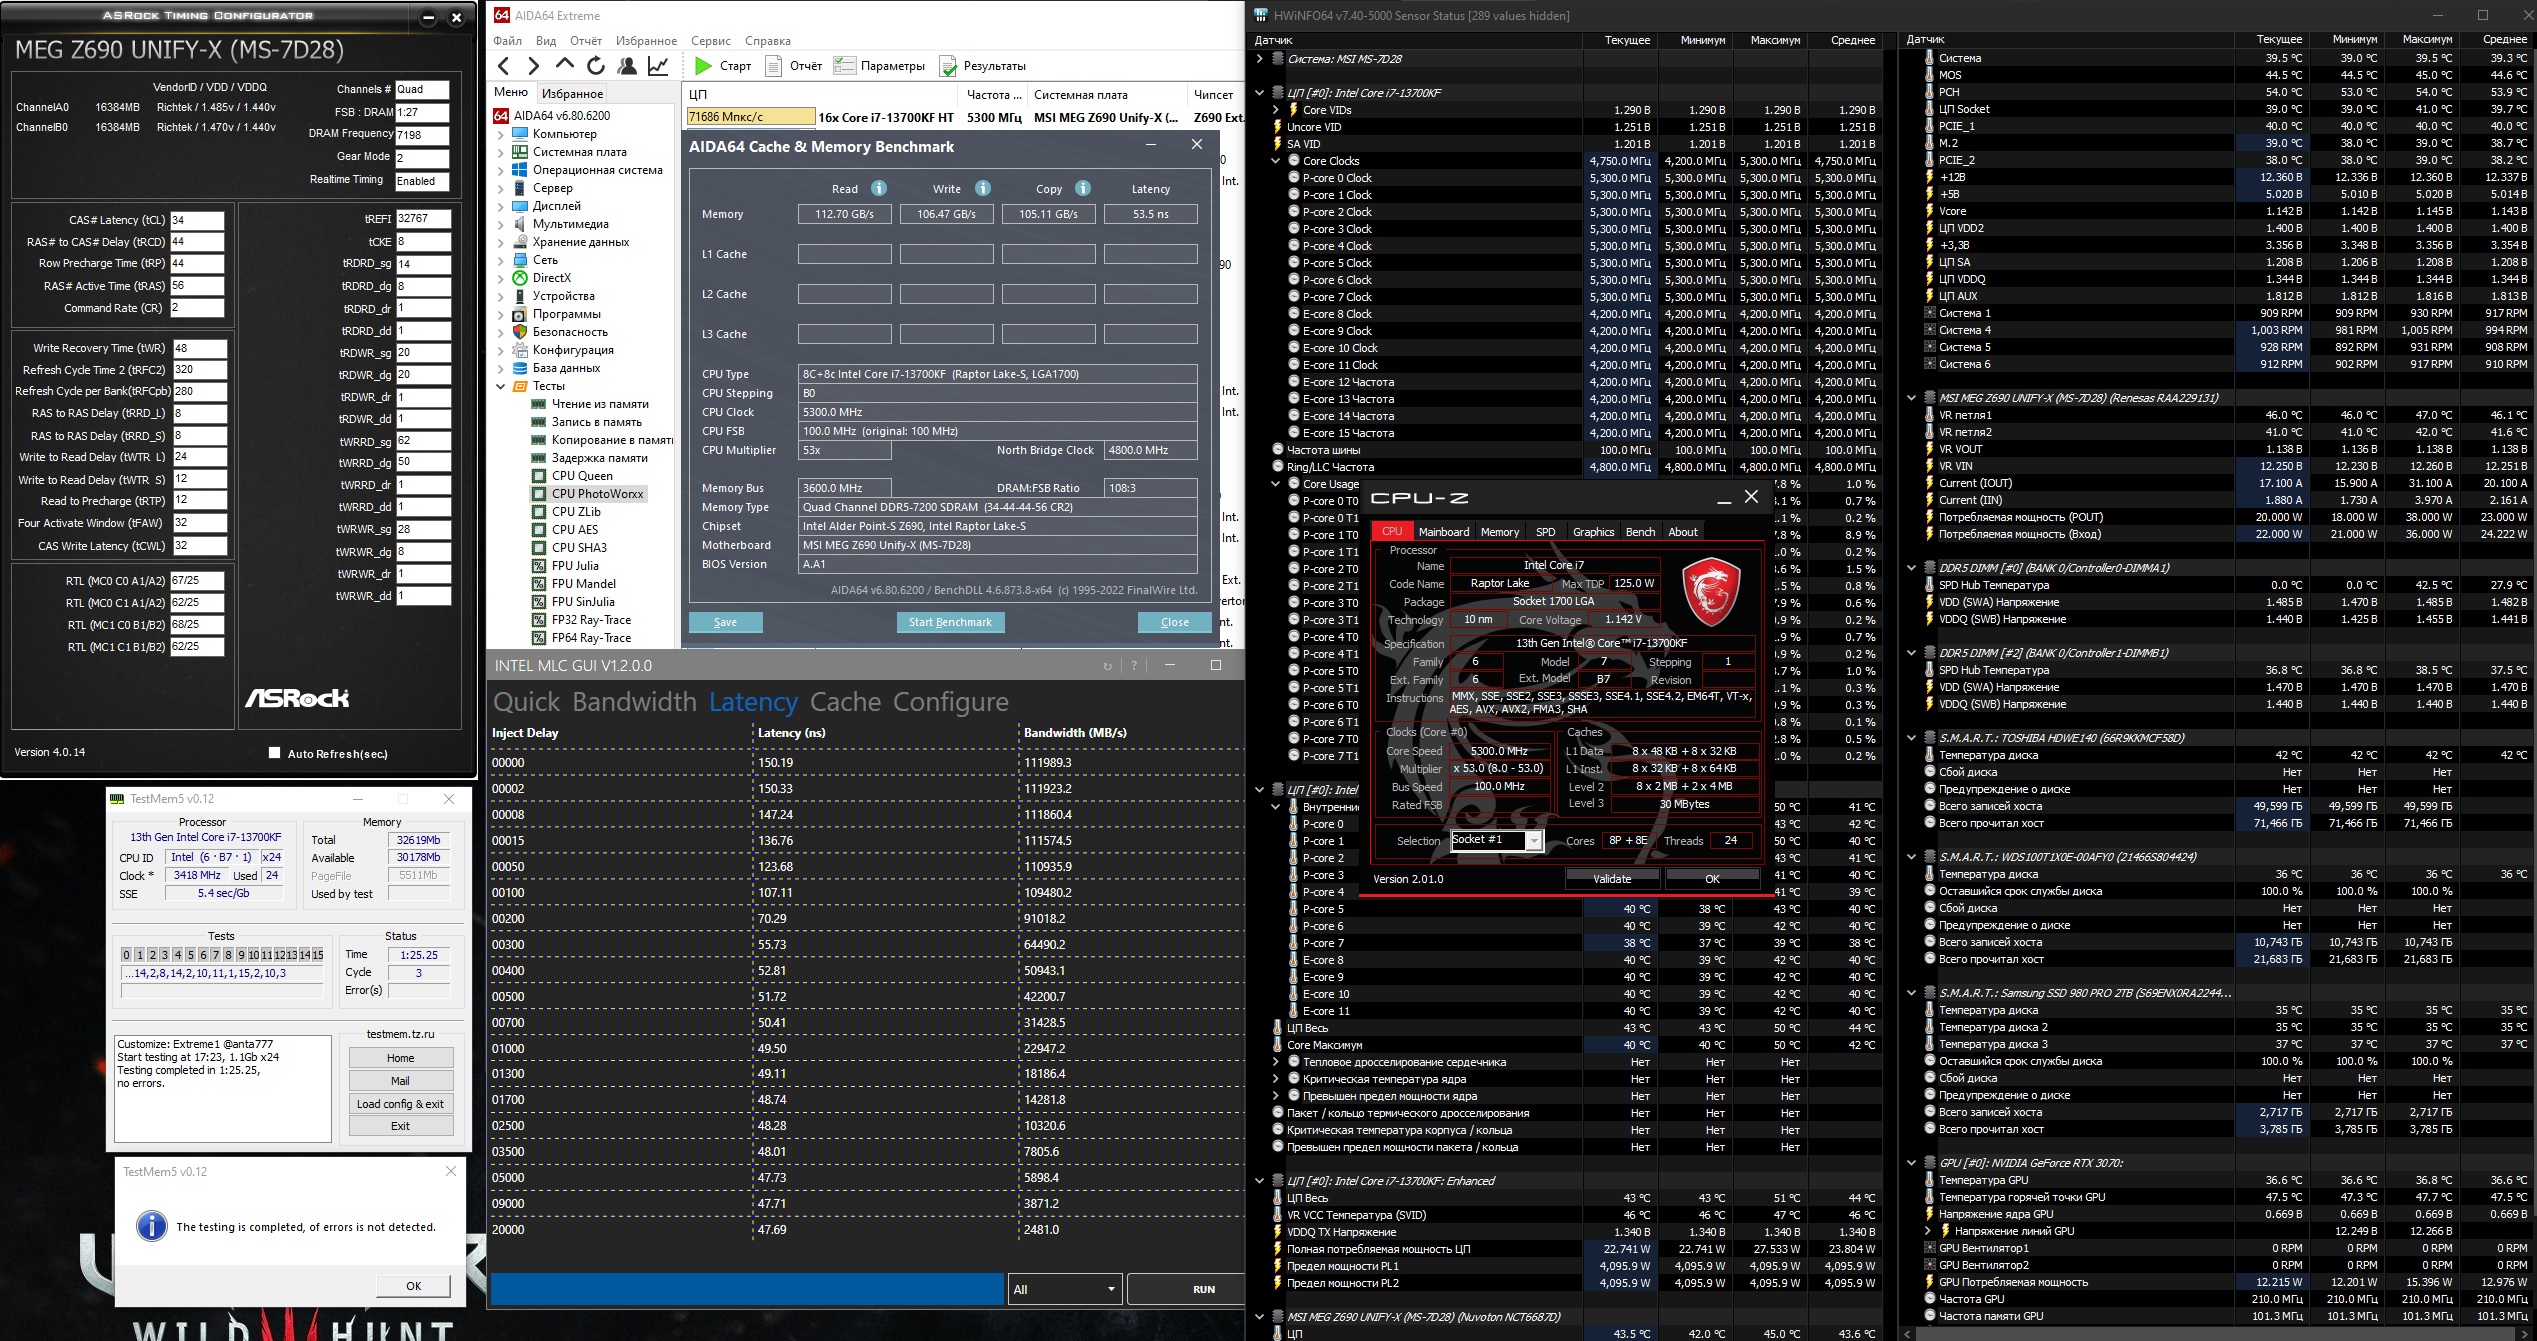Click the info icon next to Read
2537x1341 pixels.
pos(879,188)
